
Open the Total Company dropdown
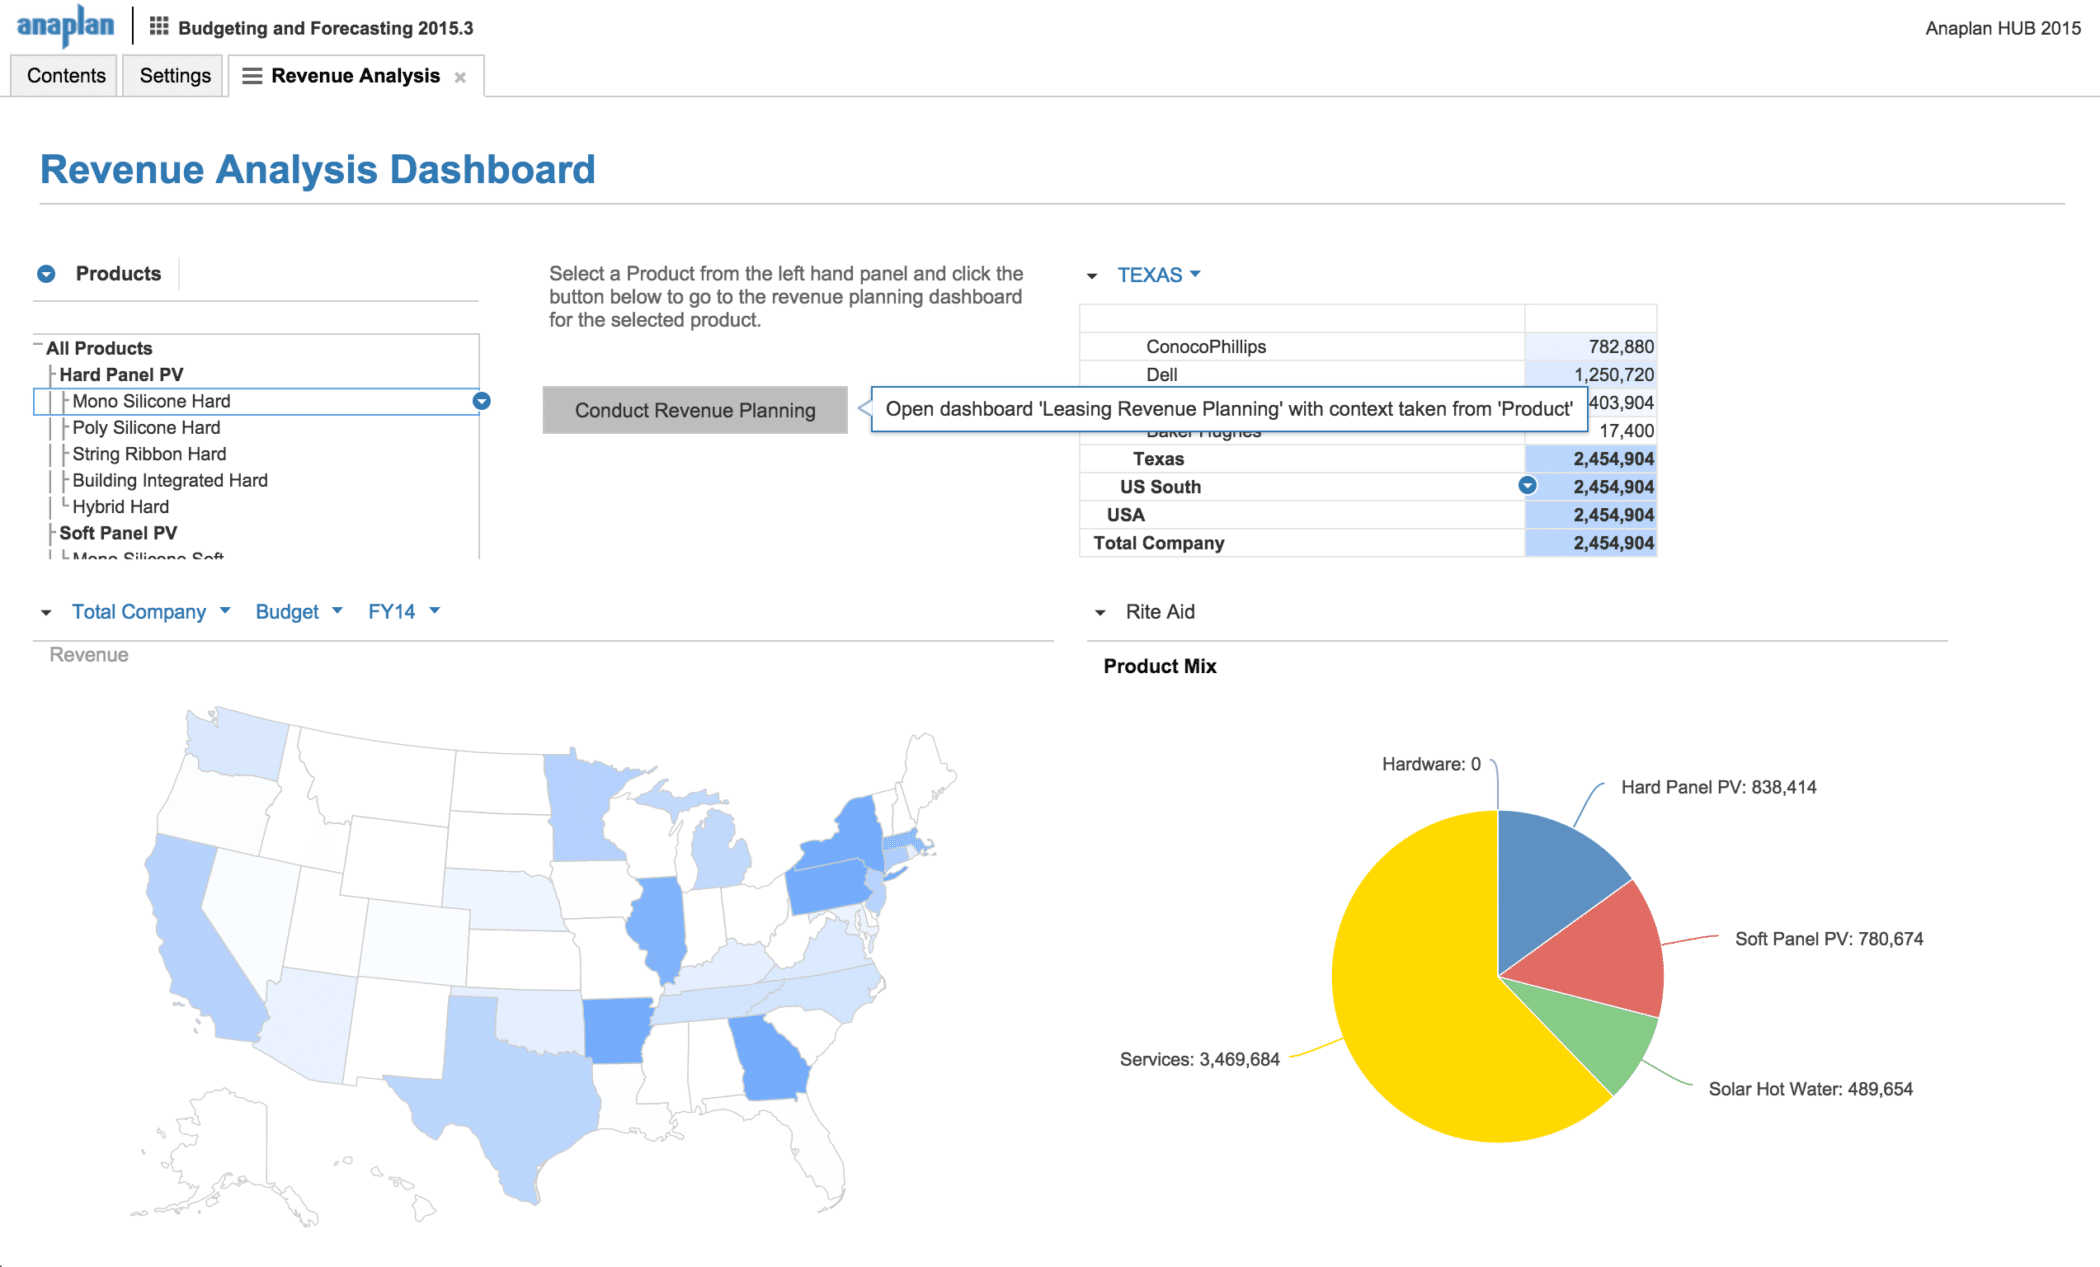(150, 612)
